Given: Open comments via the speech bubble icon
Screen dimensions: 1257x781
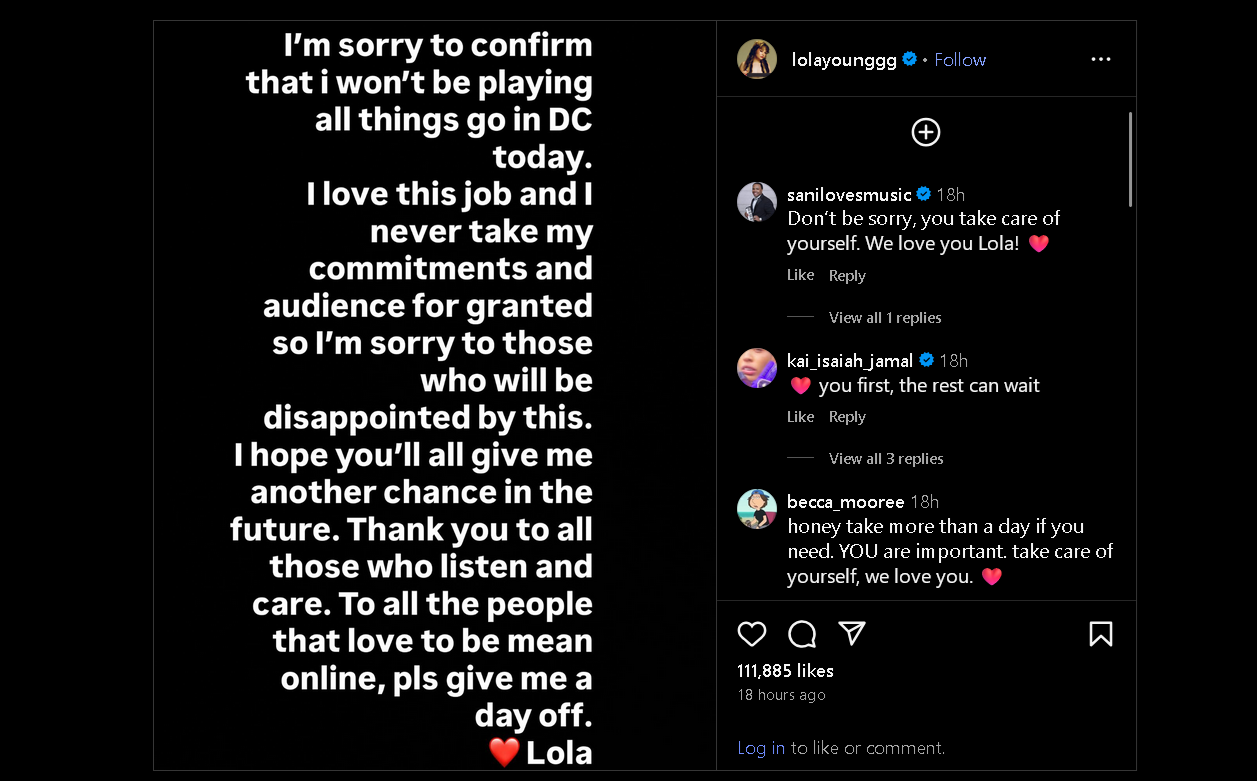Looking at the screenshot, I should tap(802, 634).
